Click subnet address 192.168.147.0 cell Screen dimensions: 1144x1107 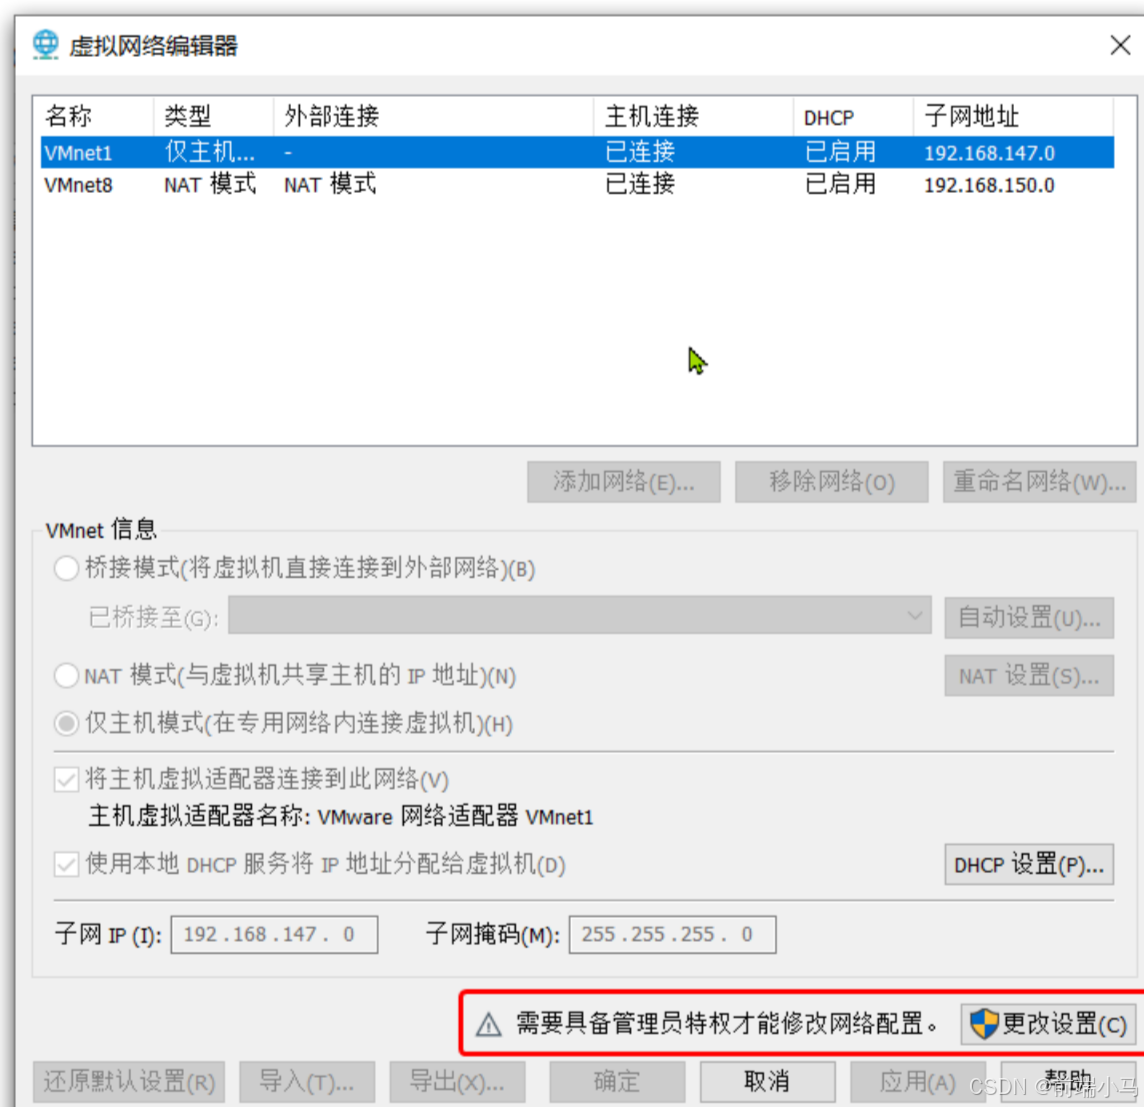point(989,153)
